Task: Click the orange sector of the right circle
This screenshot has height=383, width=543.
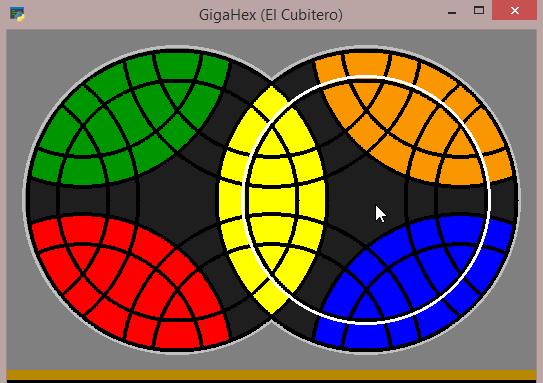Action: click(416, 114)
